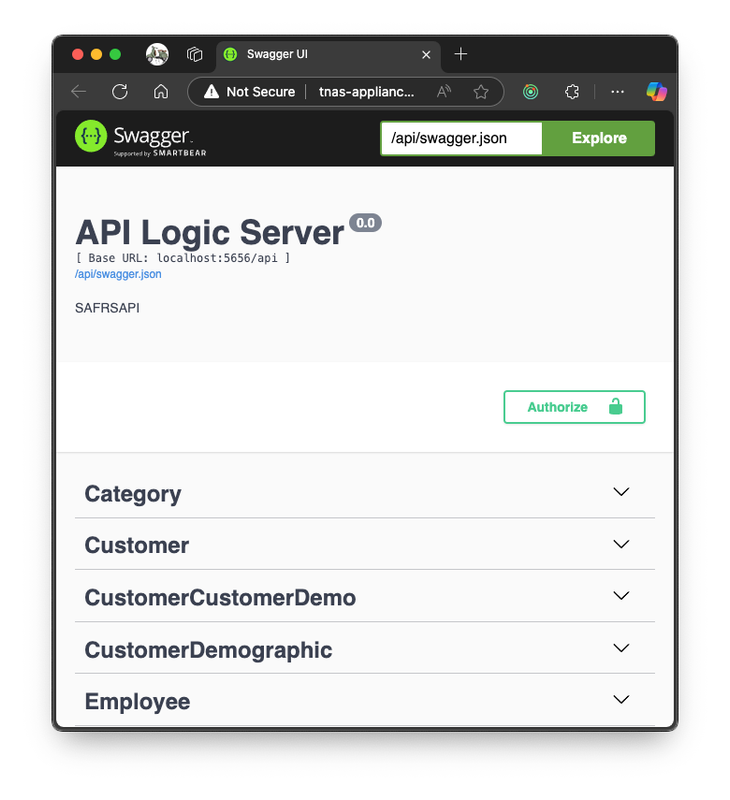Open the user profile avatar

[x=157, y=54]
